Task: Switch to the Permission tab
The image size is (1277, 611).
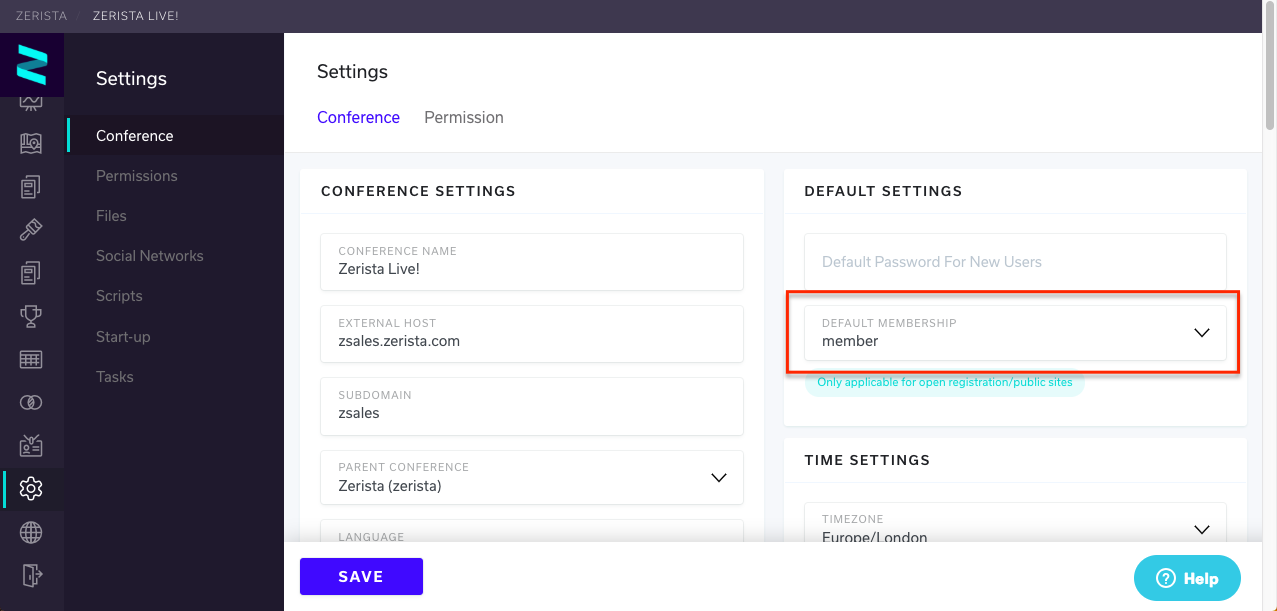Action: [x=464, y=117]
